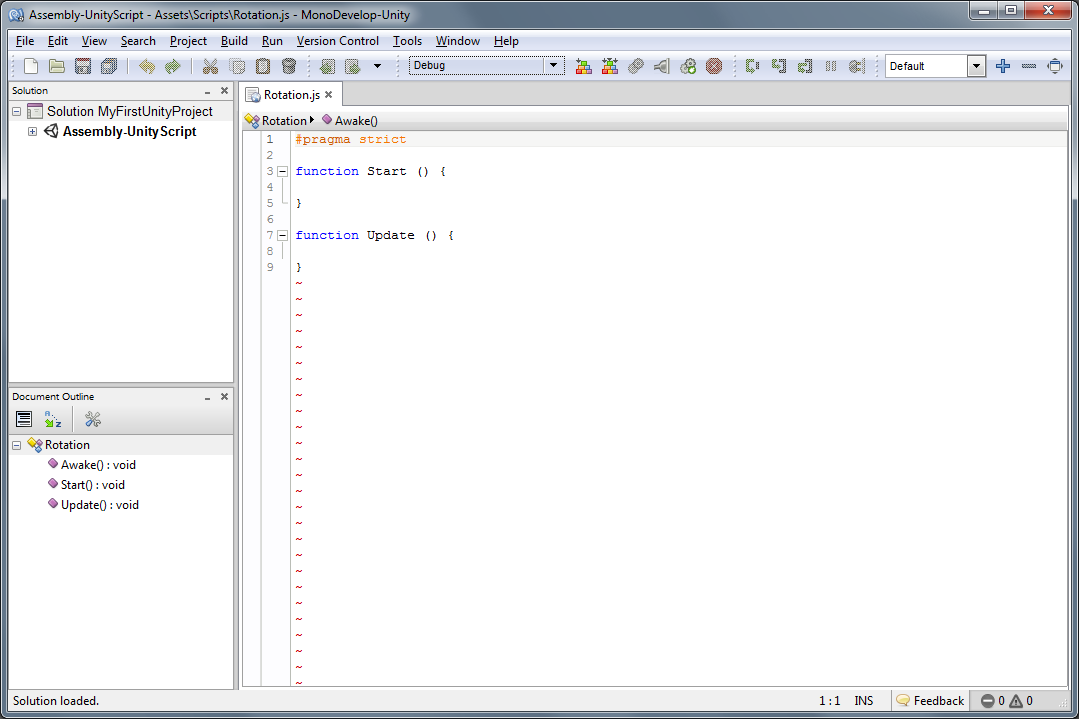
Task: Click the Rebuild All blocks icon
Action: click(610, 66)
